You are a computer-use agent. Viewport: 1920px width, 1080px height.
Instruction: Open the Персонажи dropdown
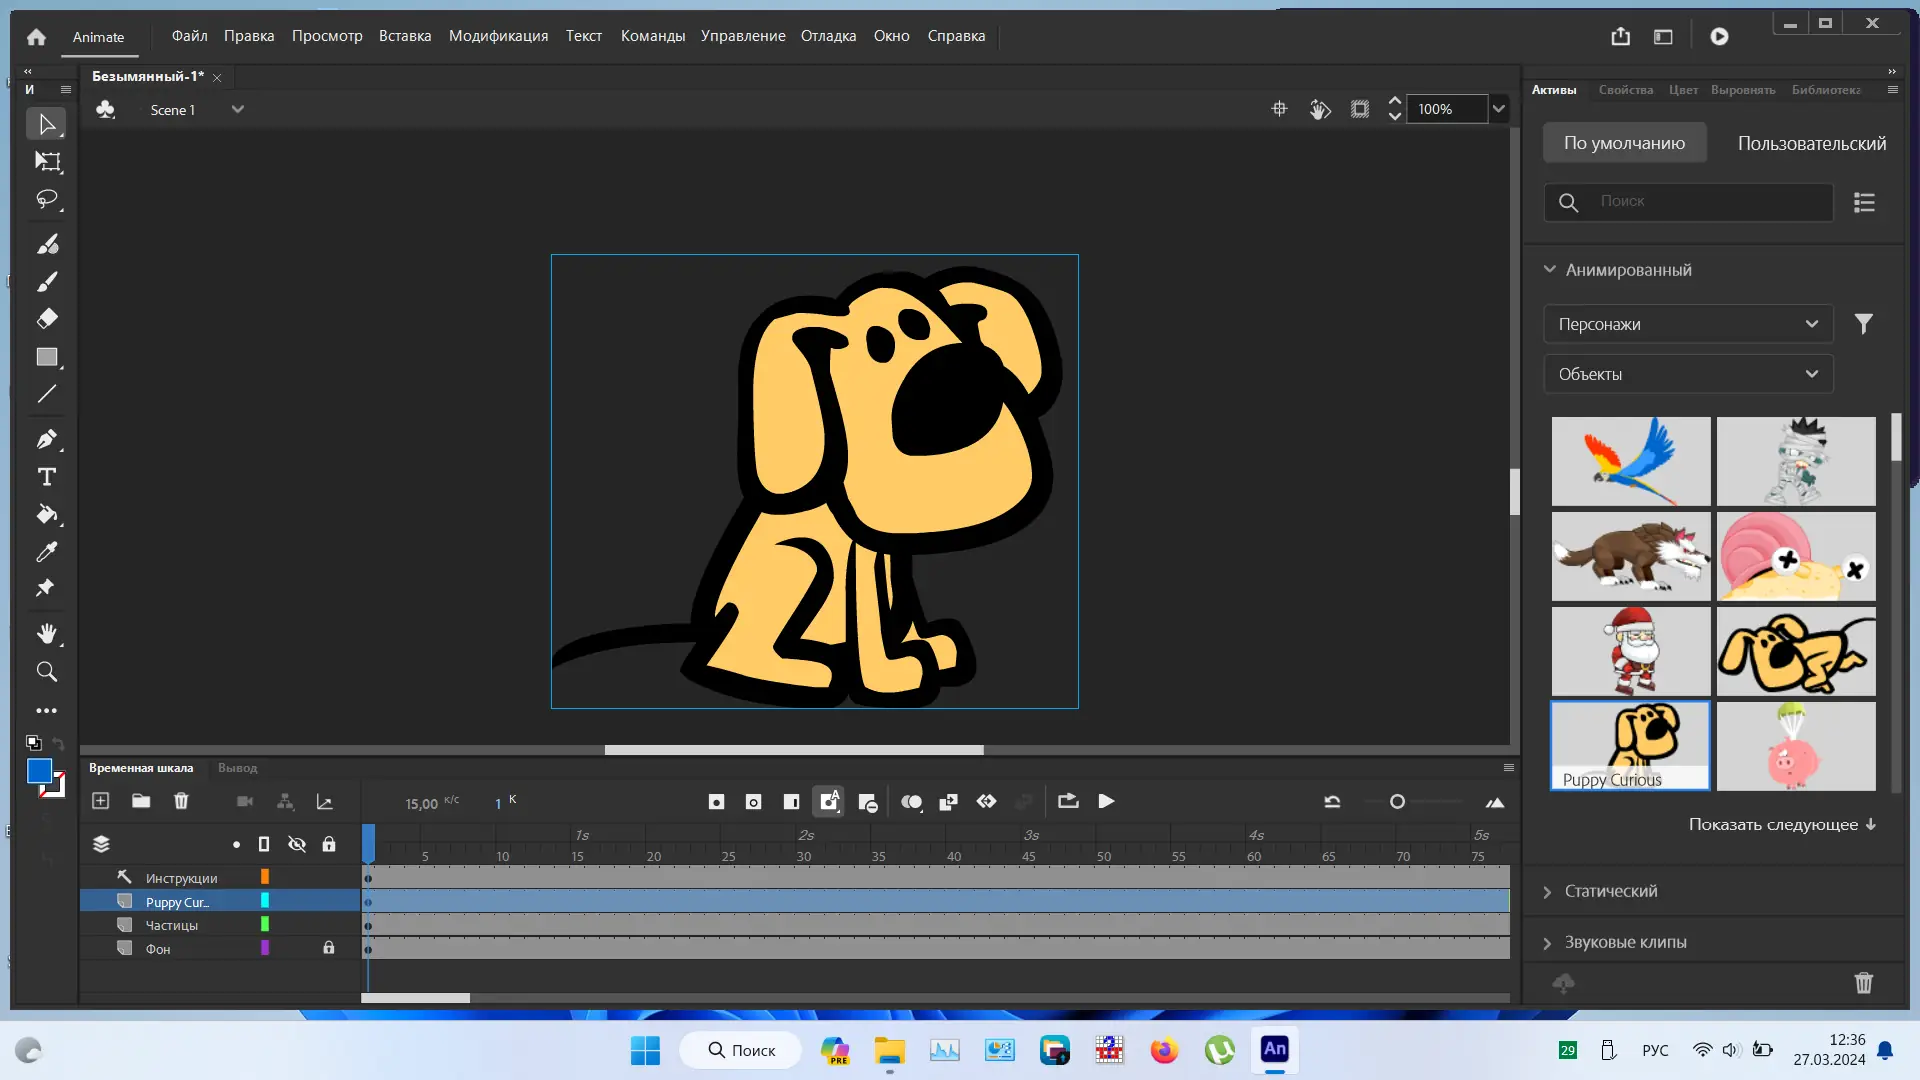(x=1687, y=324)
